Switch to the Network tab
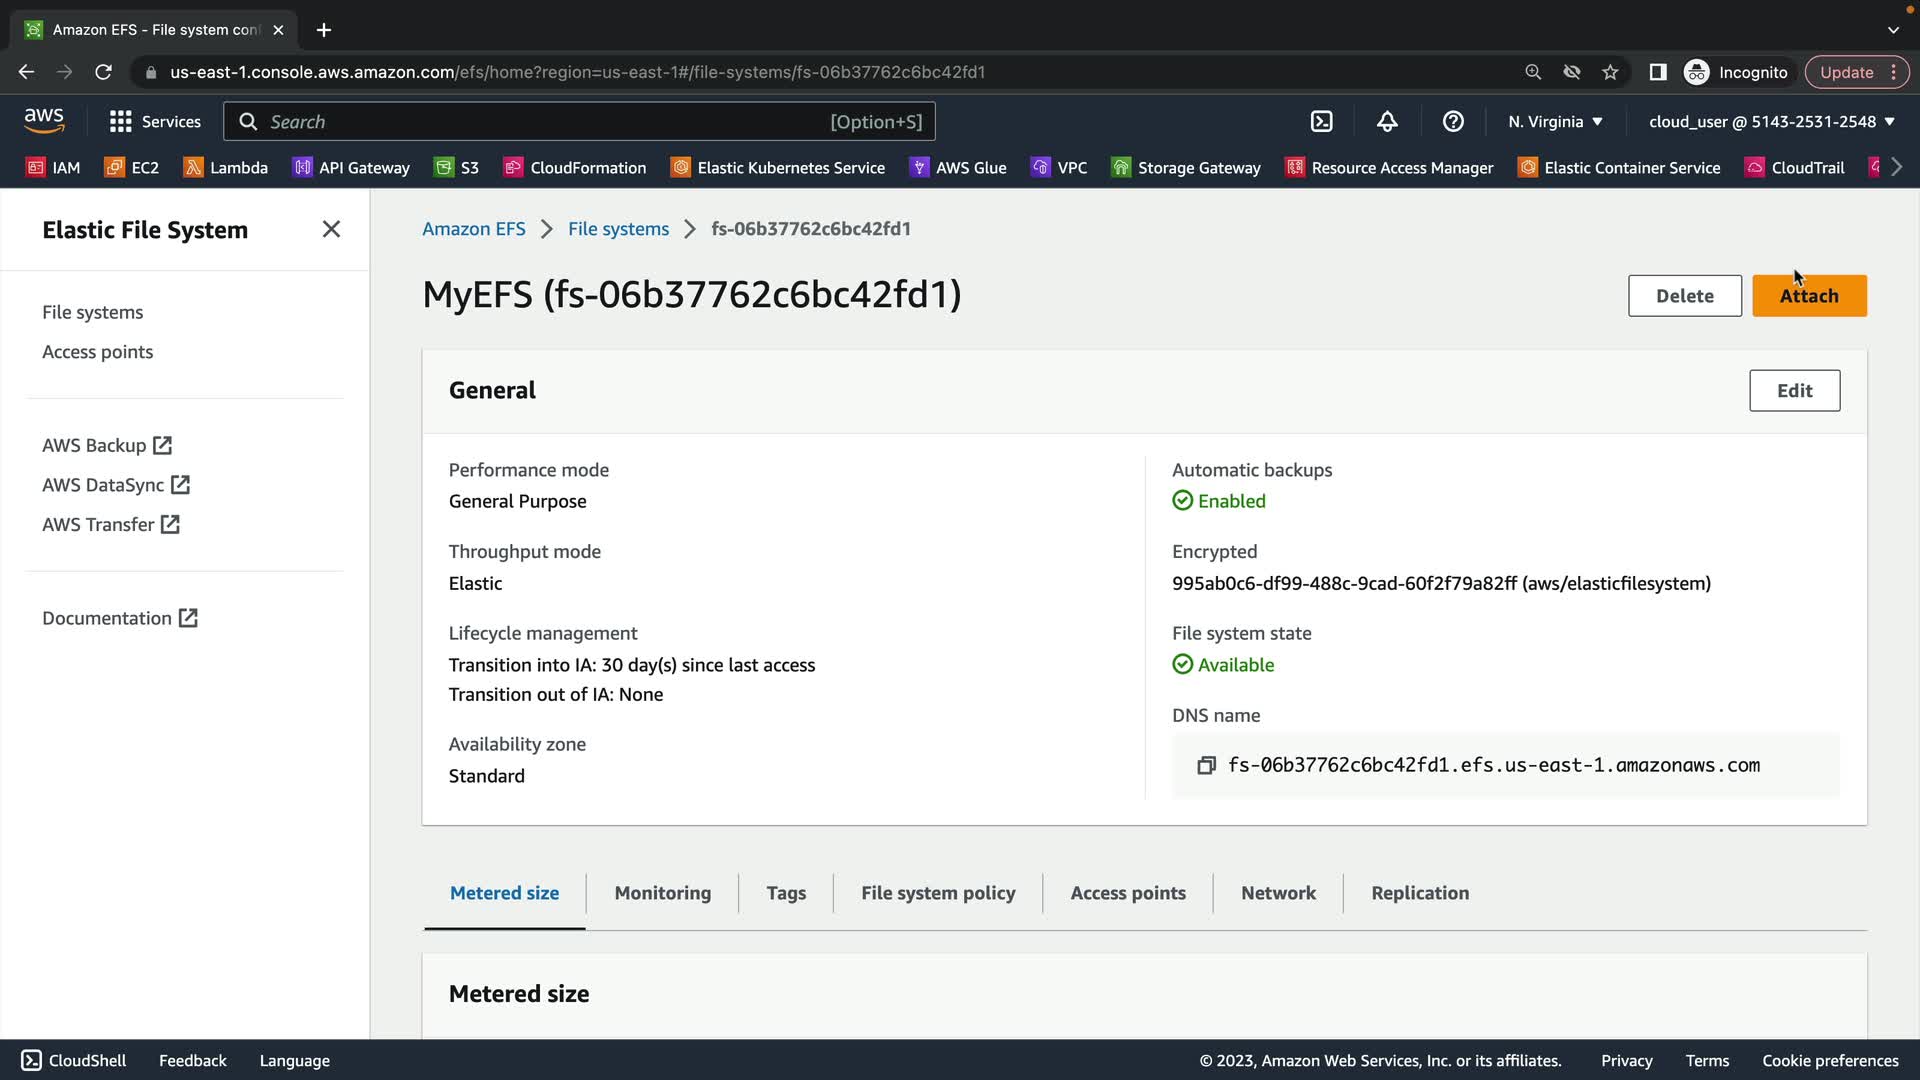The image size is (1920, 1080). click(x=1278, y=893)
